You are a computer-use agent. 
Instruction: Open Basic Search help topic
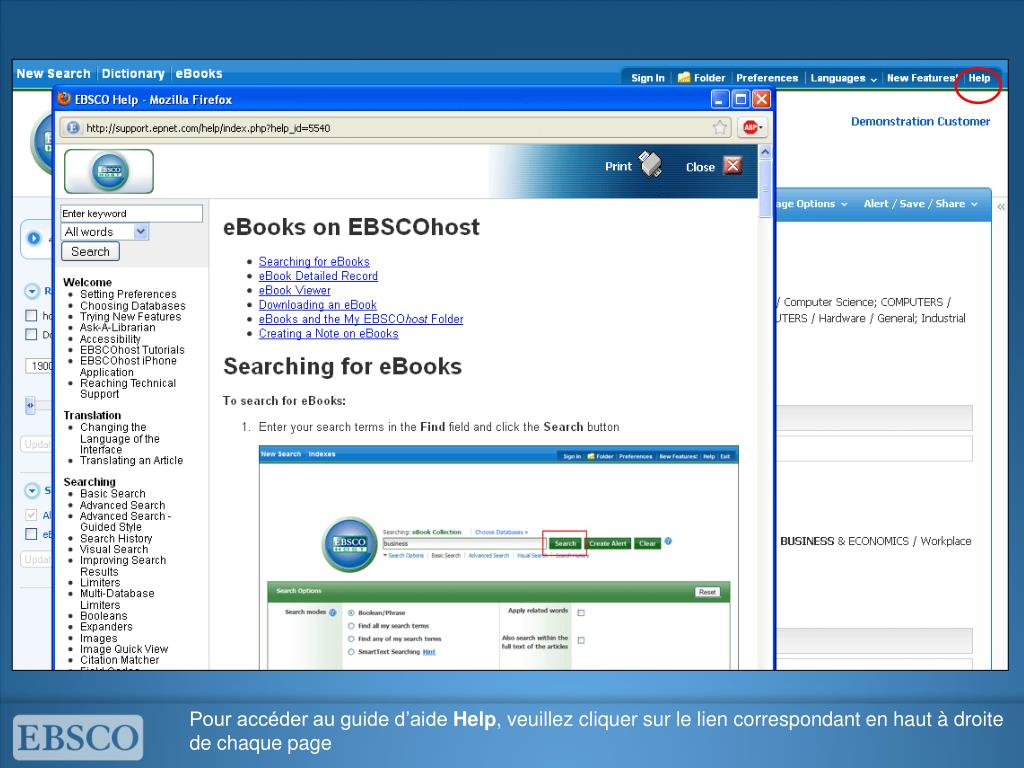point(112,494)
